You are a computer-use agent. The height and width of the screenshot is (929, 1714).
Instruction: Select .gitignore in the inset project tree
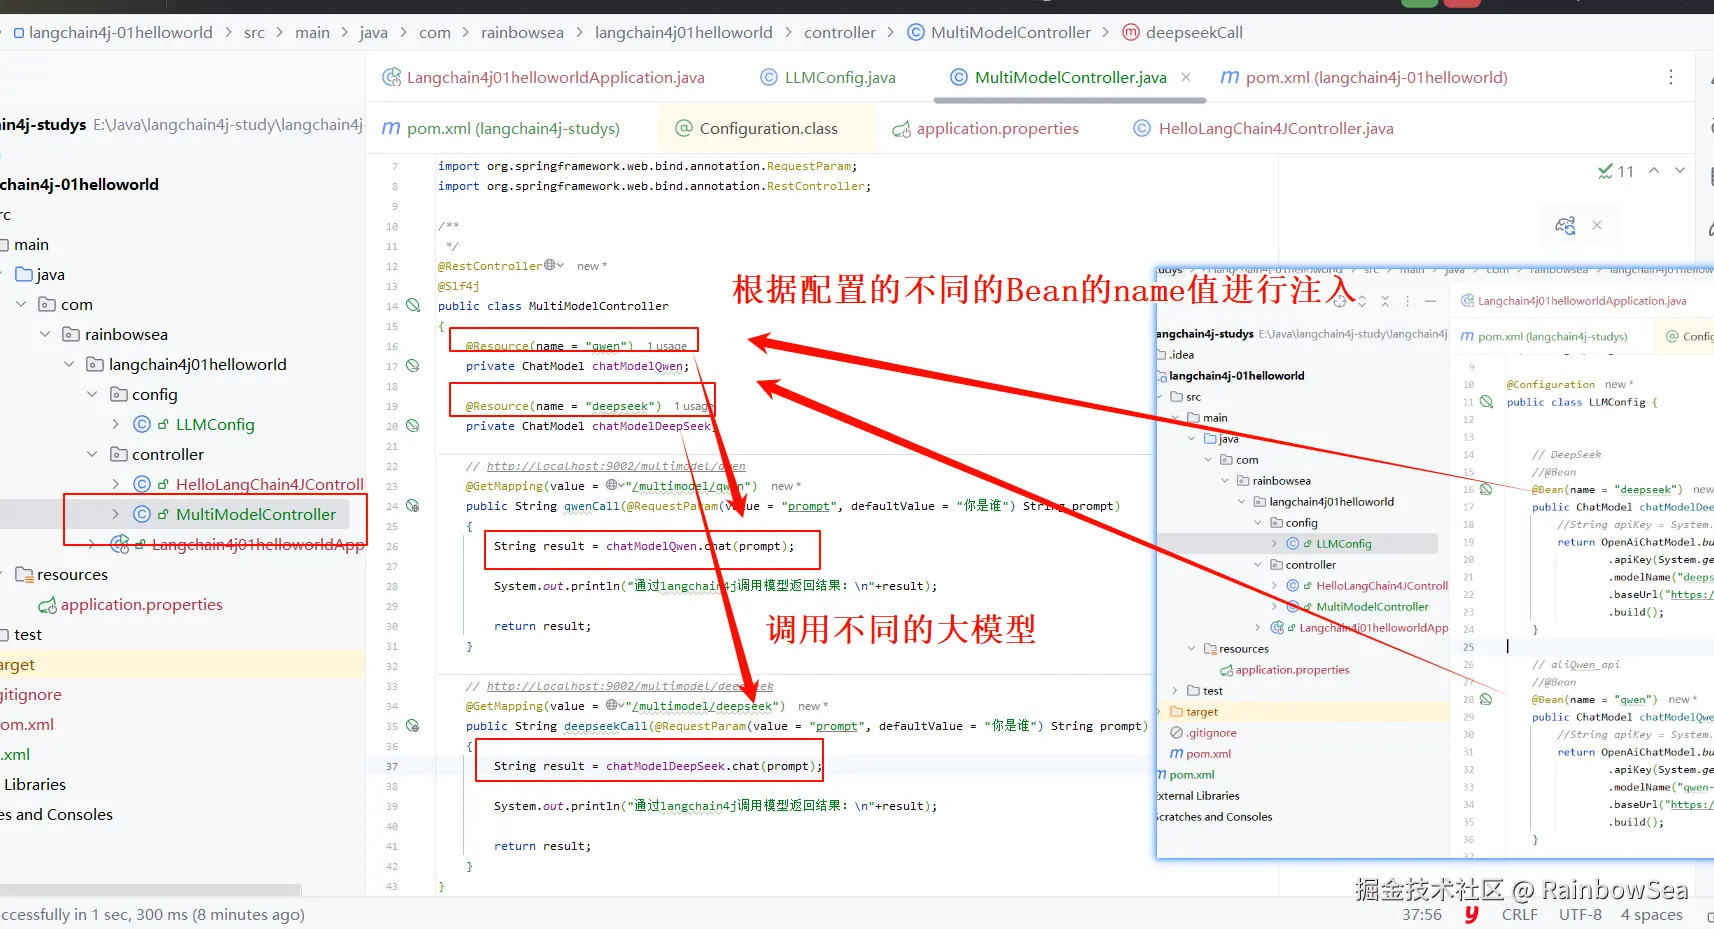(1211, 733)
